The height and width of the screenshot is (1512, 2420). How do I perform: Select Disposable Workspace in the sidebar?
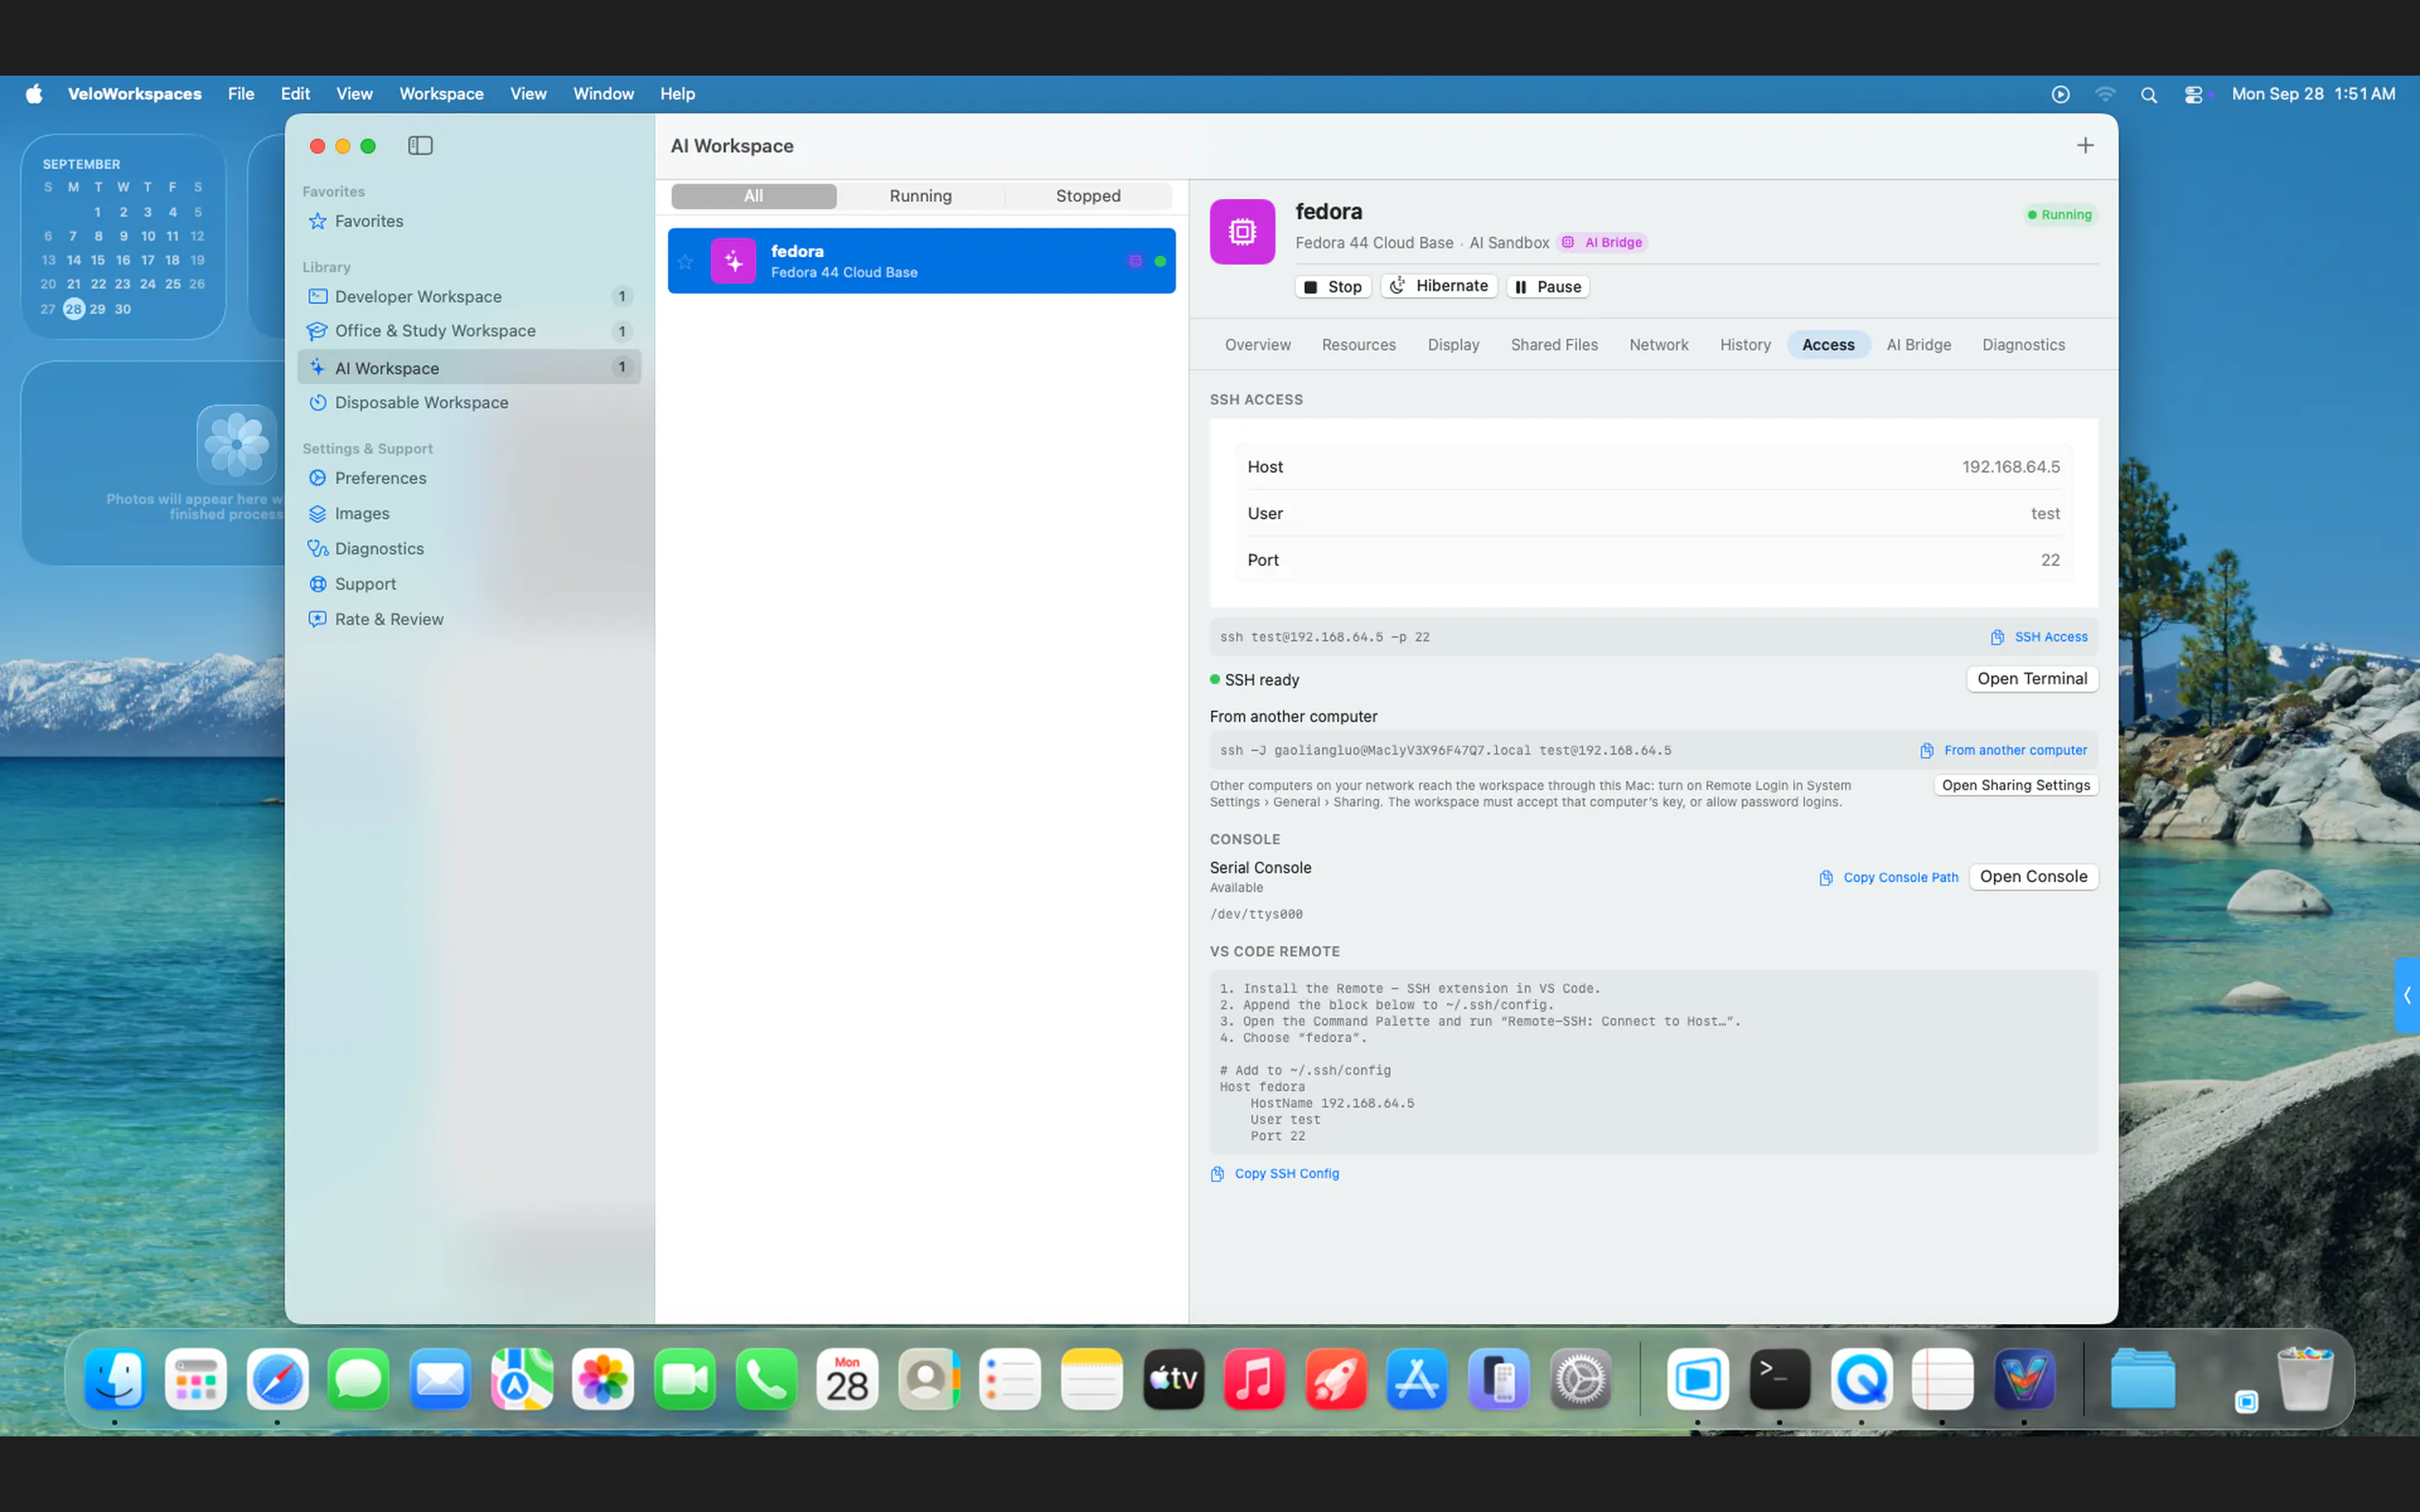pyautogui.click(x=469, y=403)
